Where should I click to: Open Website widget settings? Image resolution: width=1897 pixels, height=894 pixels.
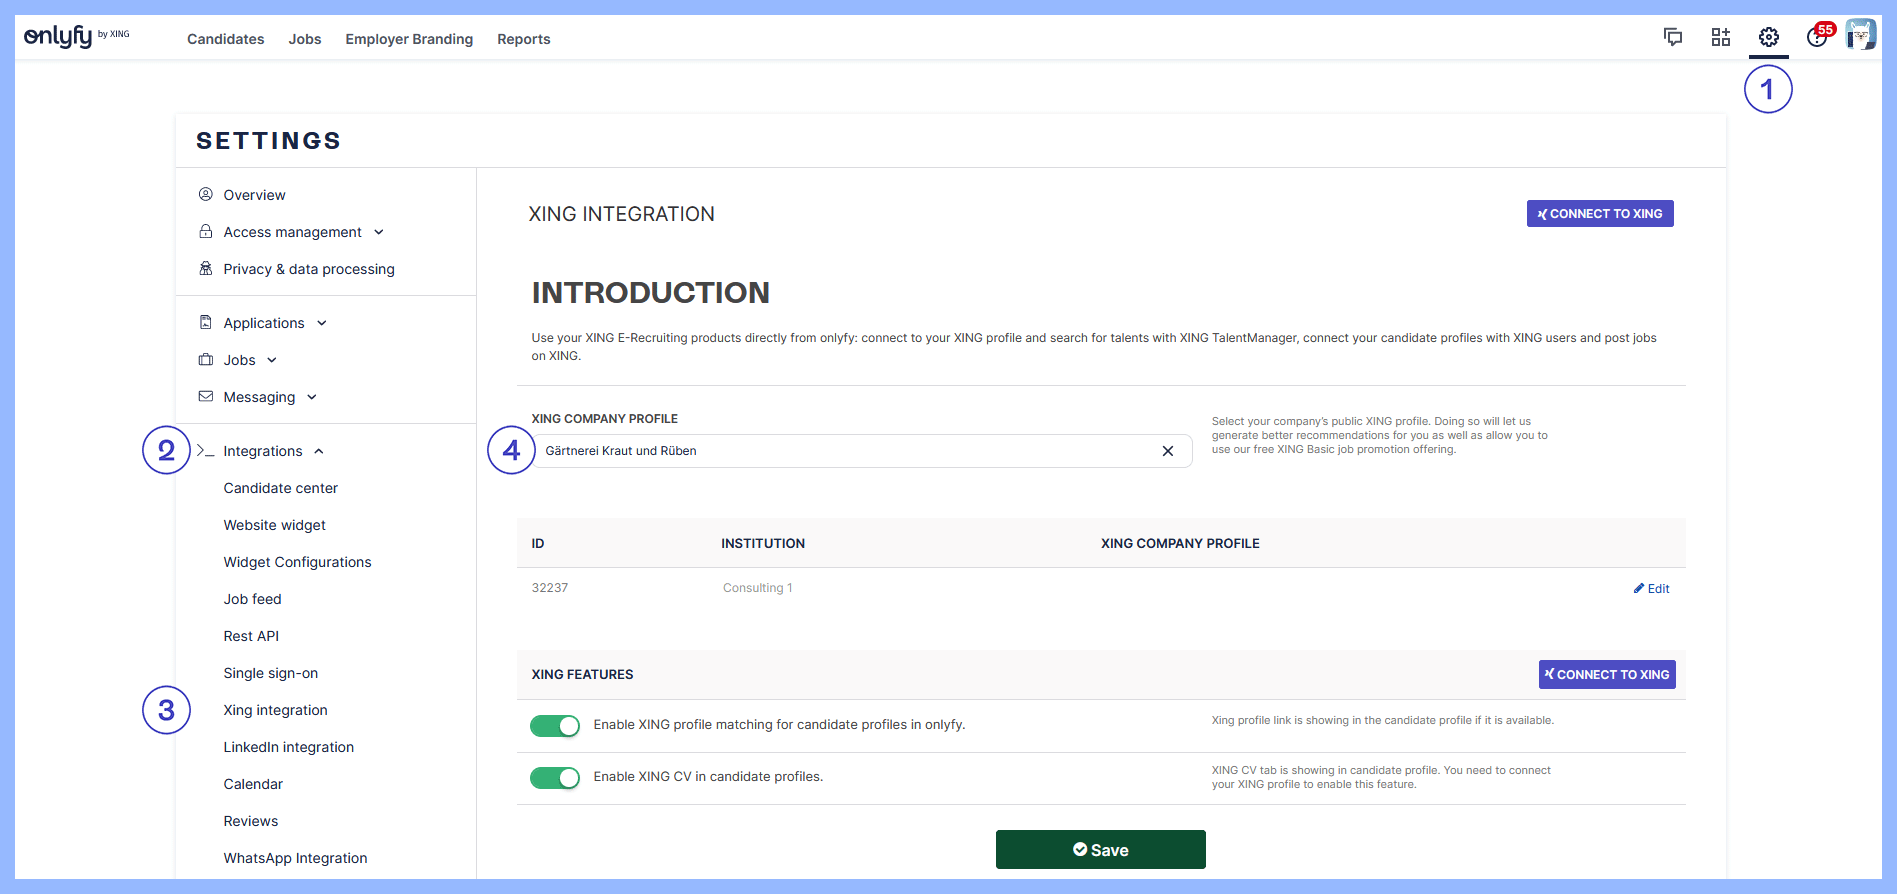pyautogui.click(x=275, y=525)
